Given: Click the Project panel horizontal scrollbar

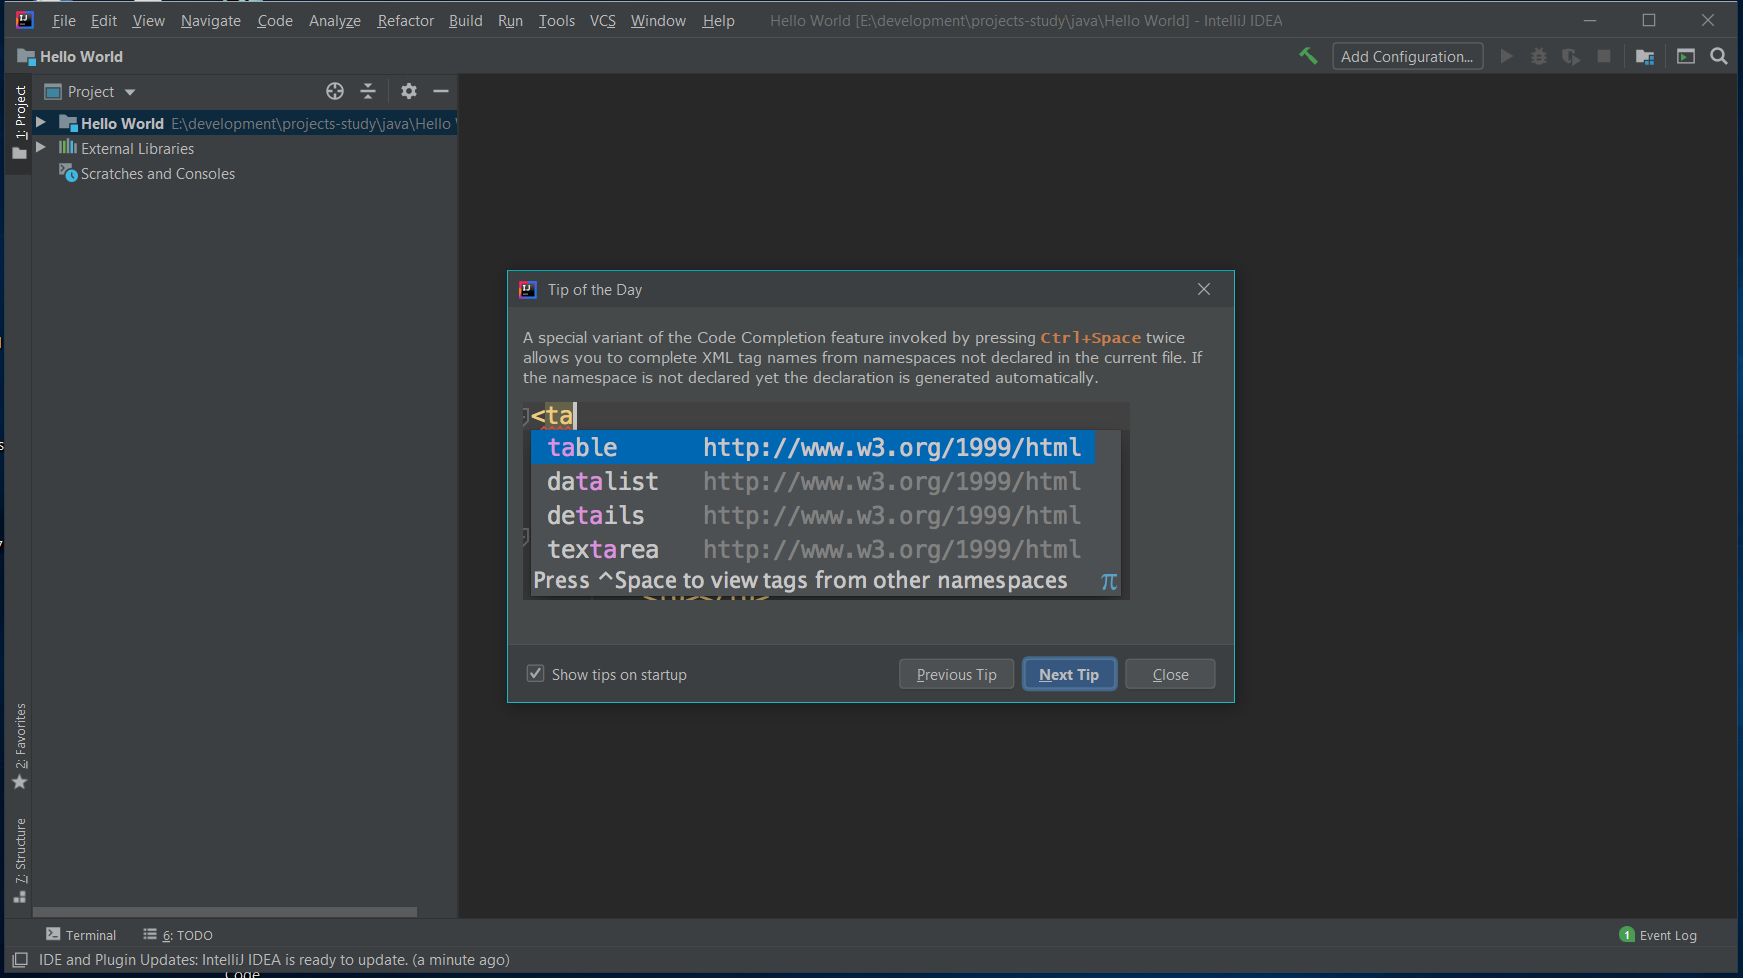Looking at the screenshot, I should pyautogui.click(x=225, y=912).
